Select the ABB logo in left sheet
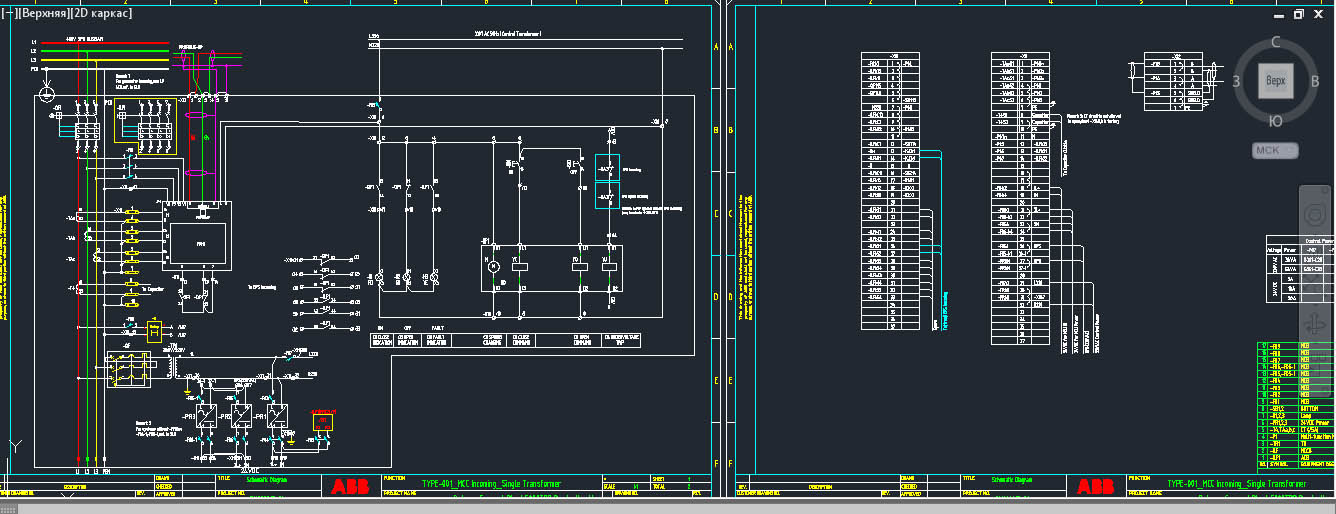 pyautogui.click(x=349, y=486)
